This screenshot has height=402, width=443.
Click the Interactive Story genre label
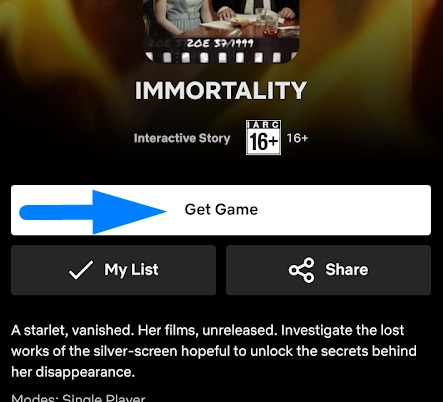182,138
